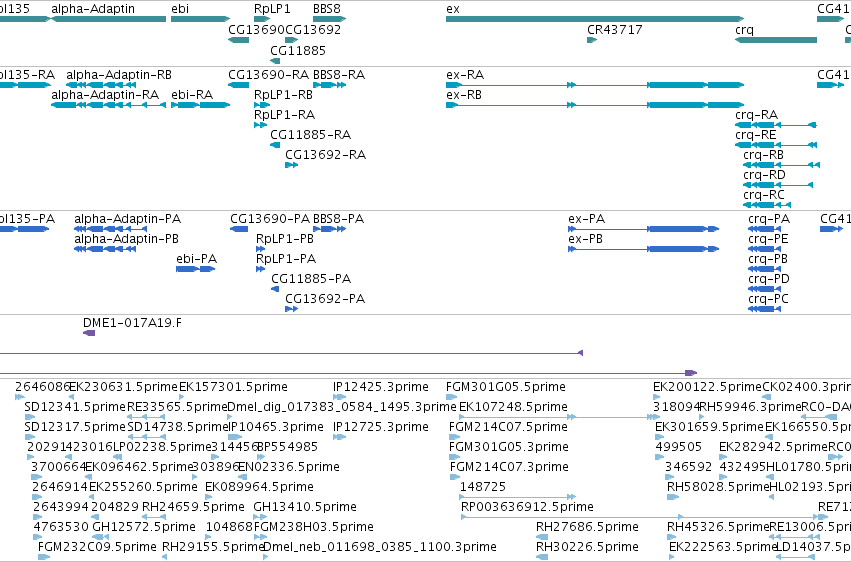The image size is (851, 562).
Task: Select the teal crq gene bar
Action: click(x=776, y=40)
